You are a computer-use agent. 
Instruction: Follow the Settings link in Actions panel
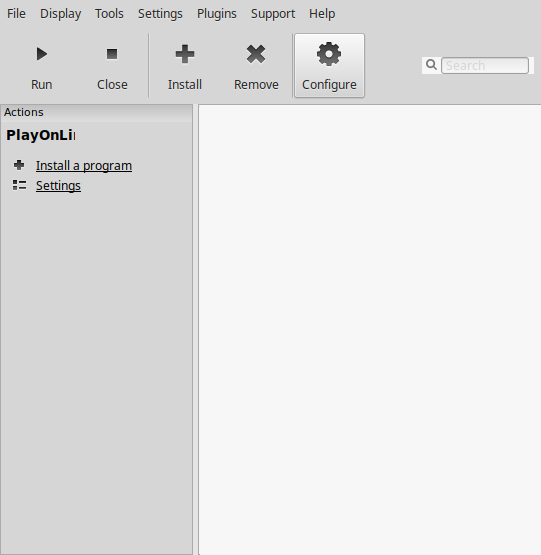coord(58,186)
